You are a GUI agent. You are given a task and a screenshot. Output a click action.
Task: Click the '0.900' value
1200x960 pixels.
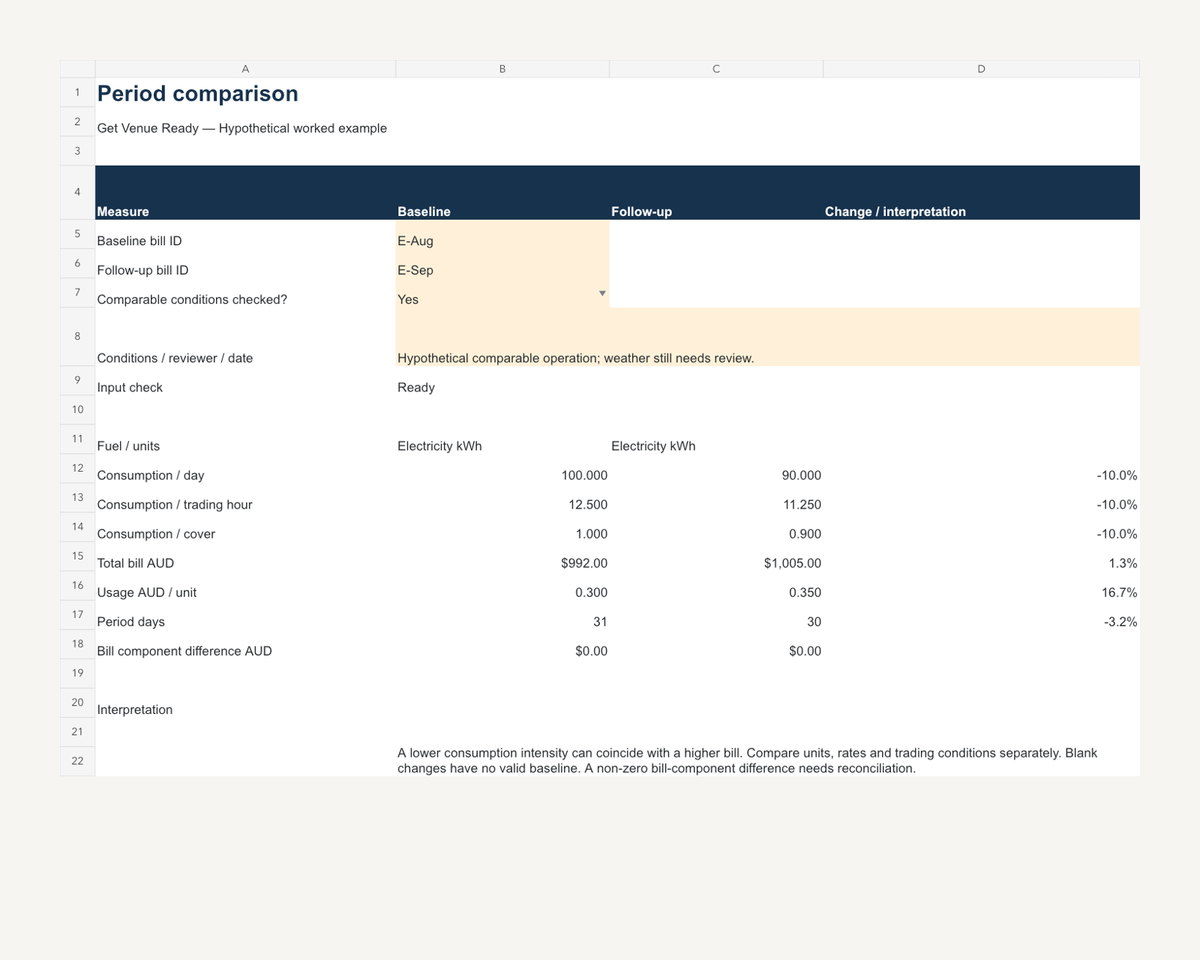(805, 534)
